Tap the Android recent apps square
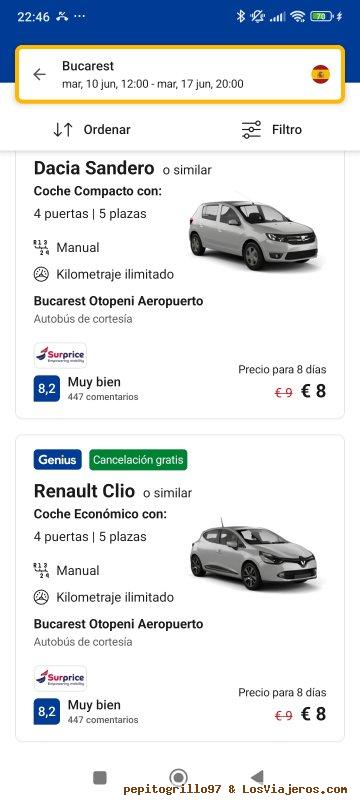Image resolution: width=360 pixels, height=800 pixels. pos(100,778)
